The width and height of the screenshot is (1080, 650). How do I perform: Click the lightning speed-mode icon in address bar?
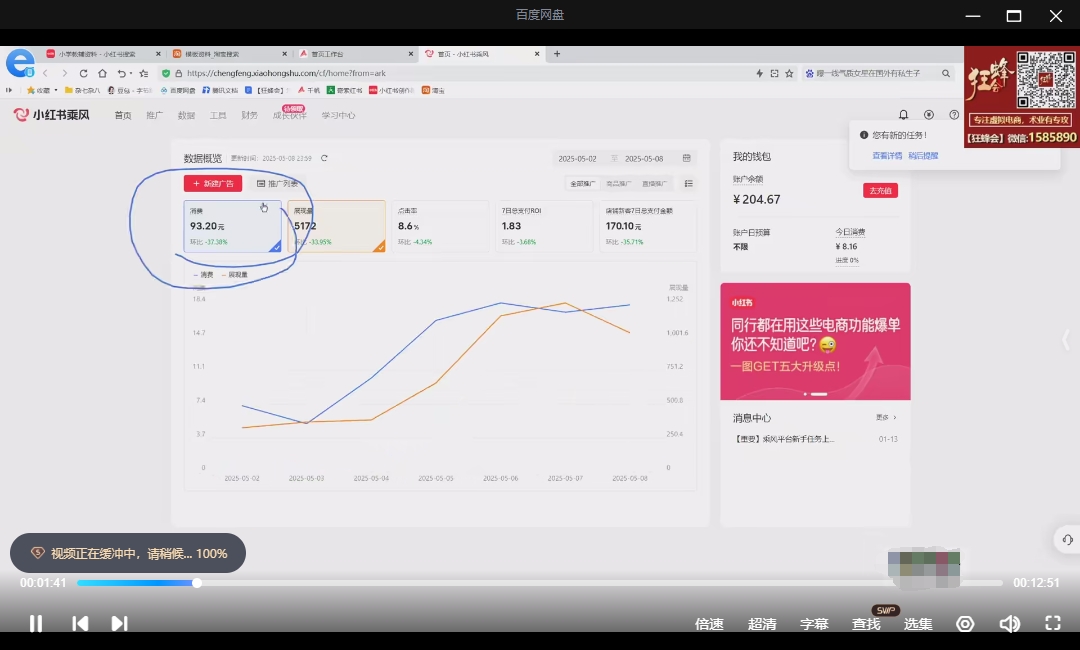(x=759, y=73)
